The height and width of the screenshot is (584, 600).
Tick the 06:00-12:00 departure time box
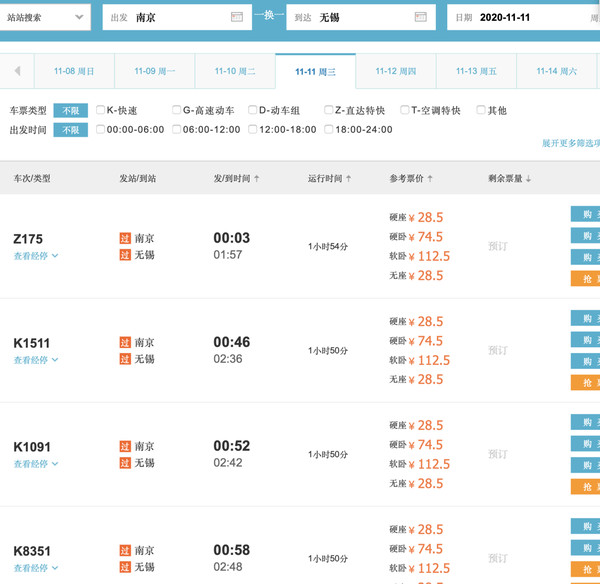tap(176, 129)
